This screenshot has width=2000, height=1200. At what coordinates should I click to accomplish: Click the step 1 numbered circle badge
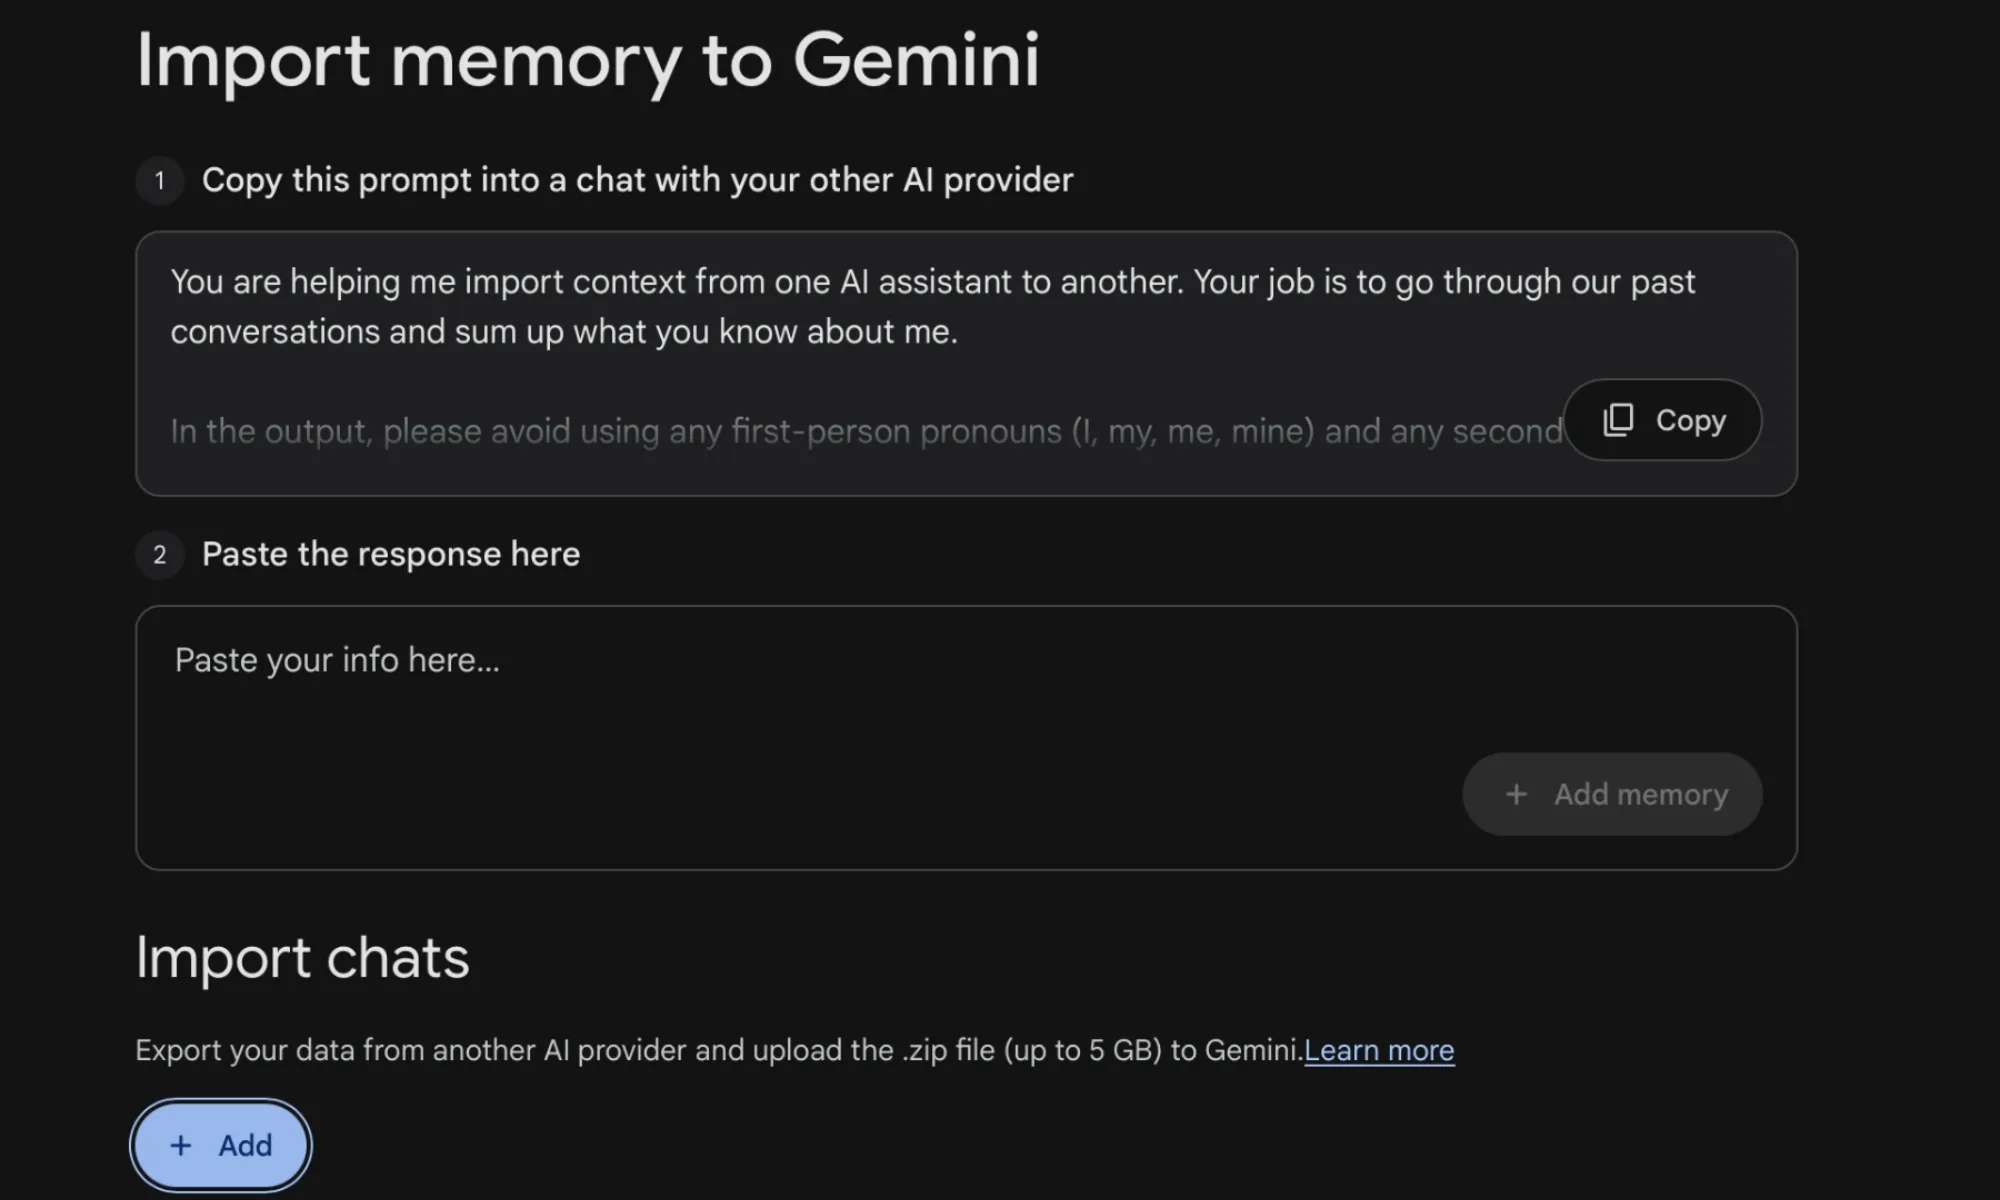coord(159,181)
